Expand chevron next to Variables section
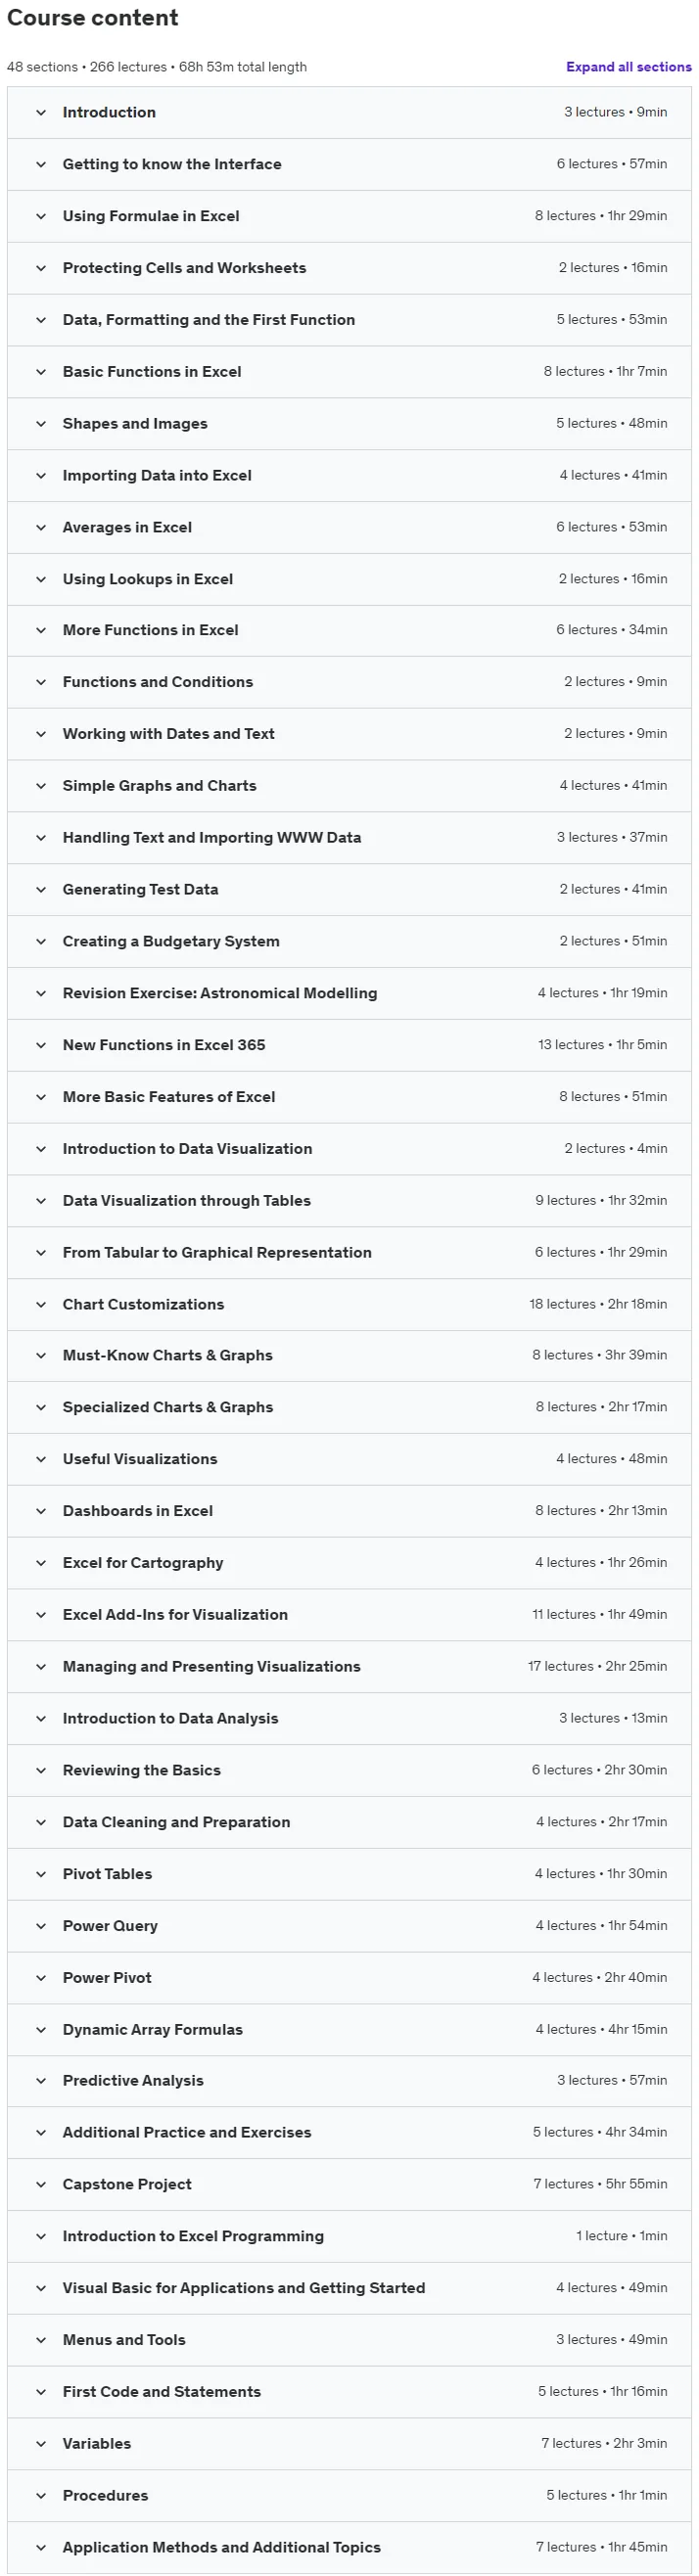The height and width of the screenshot is (2576, 699). click(41, 2444)
